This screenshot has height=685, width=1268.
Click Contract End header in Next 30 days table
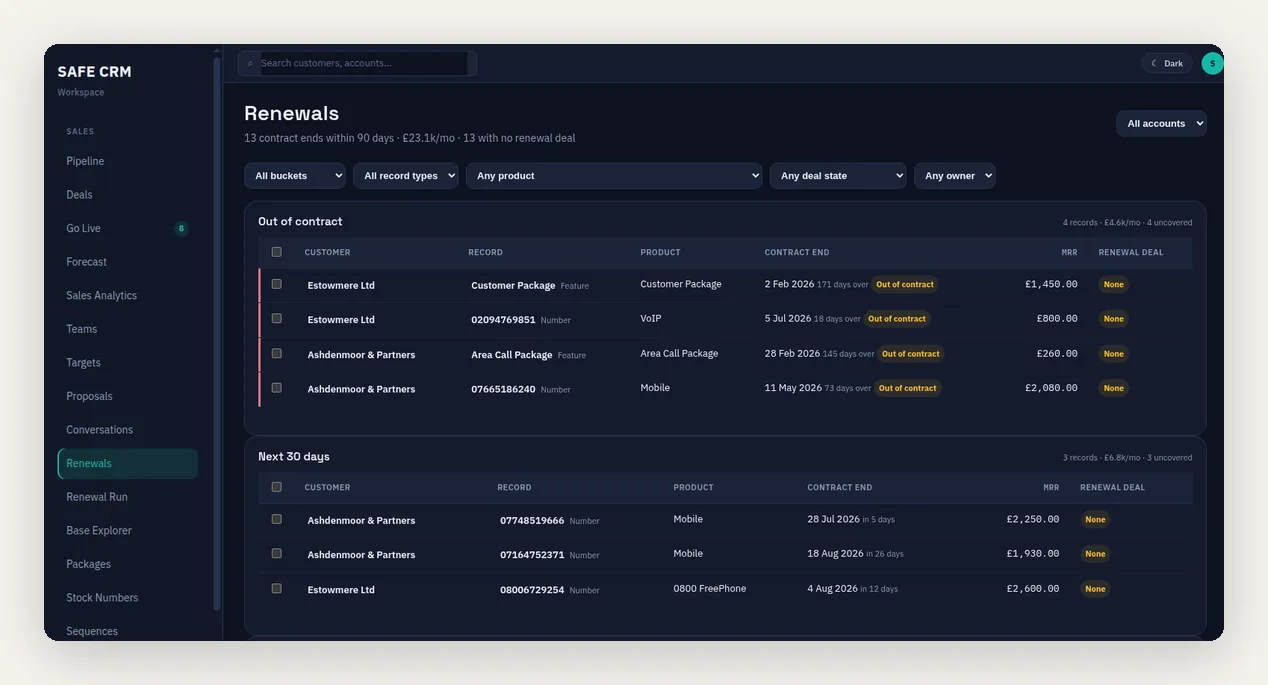(840, 487)
